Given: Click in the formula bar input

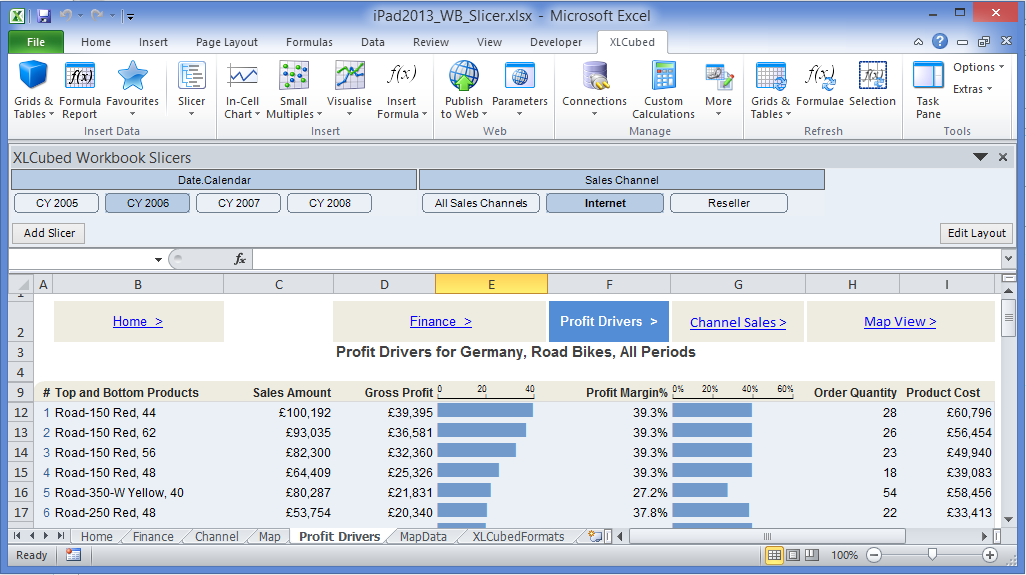Looking at the screenshot, I should (x=626, y=259).
